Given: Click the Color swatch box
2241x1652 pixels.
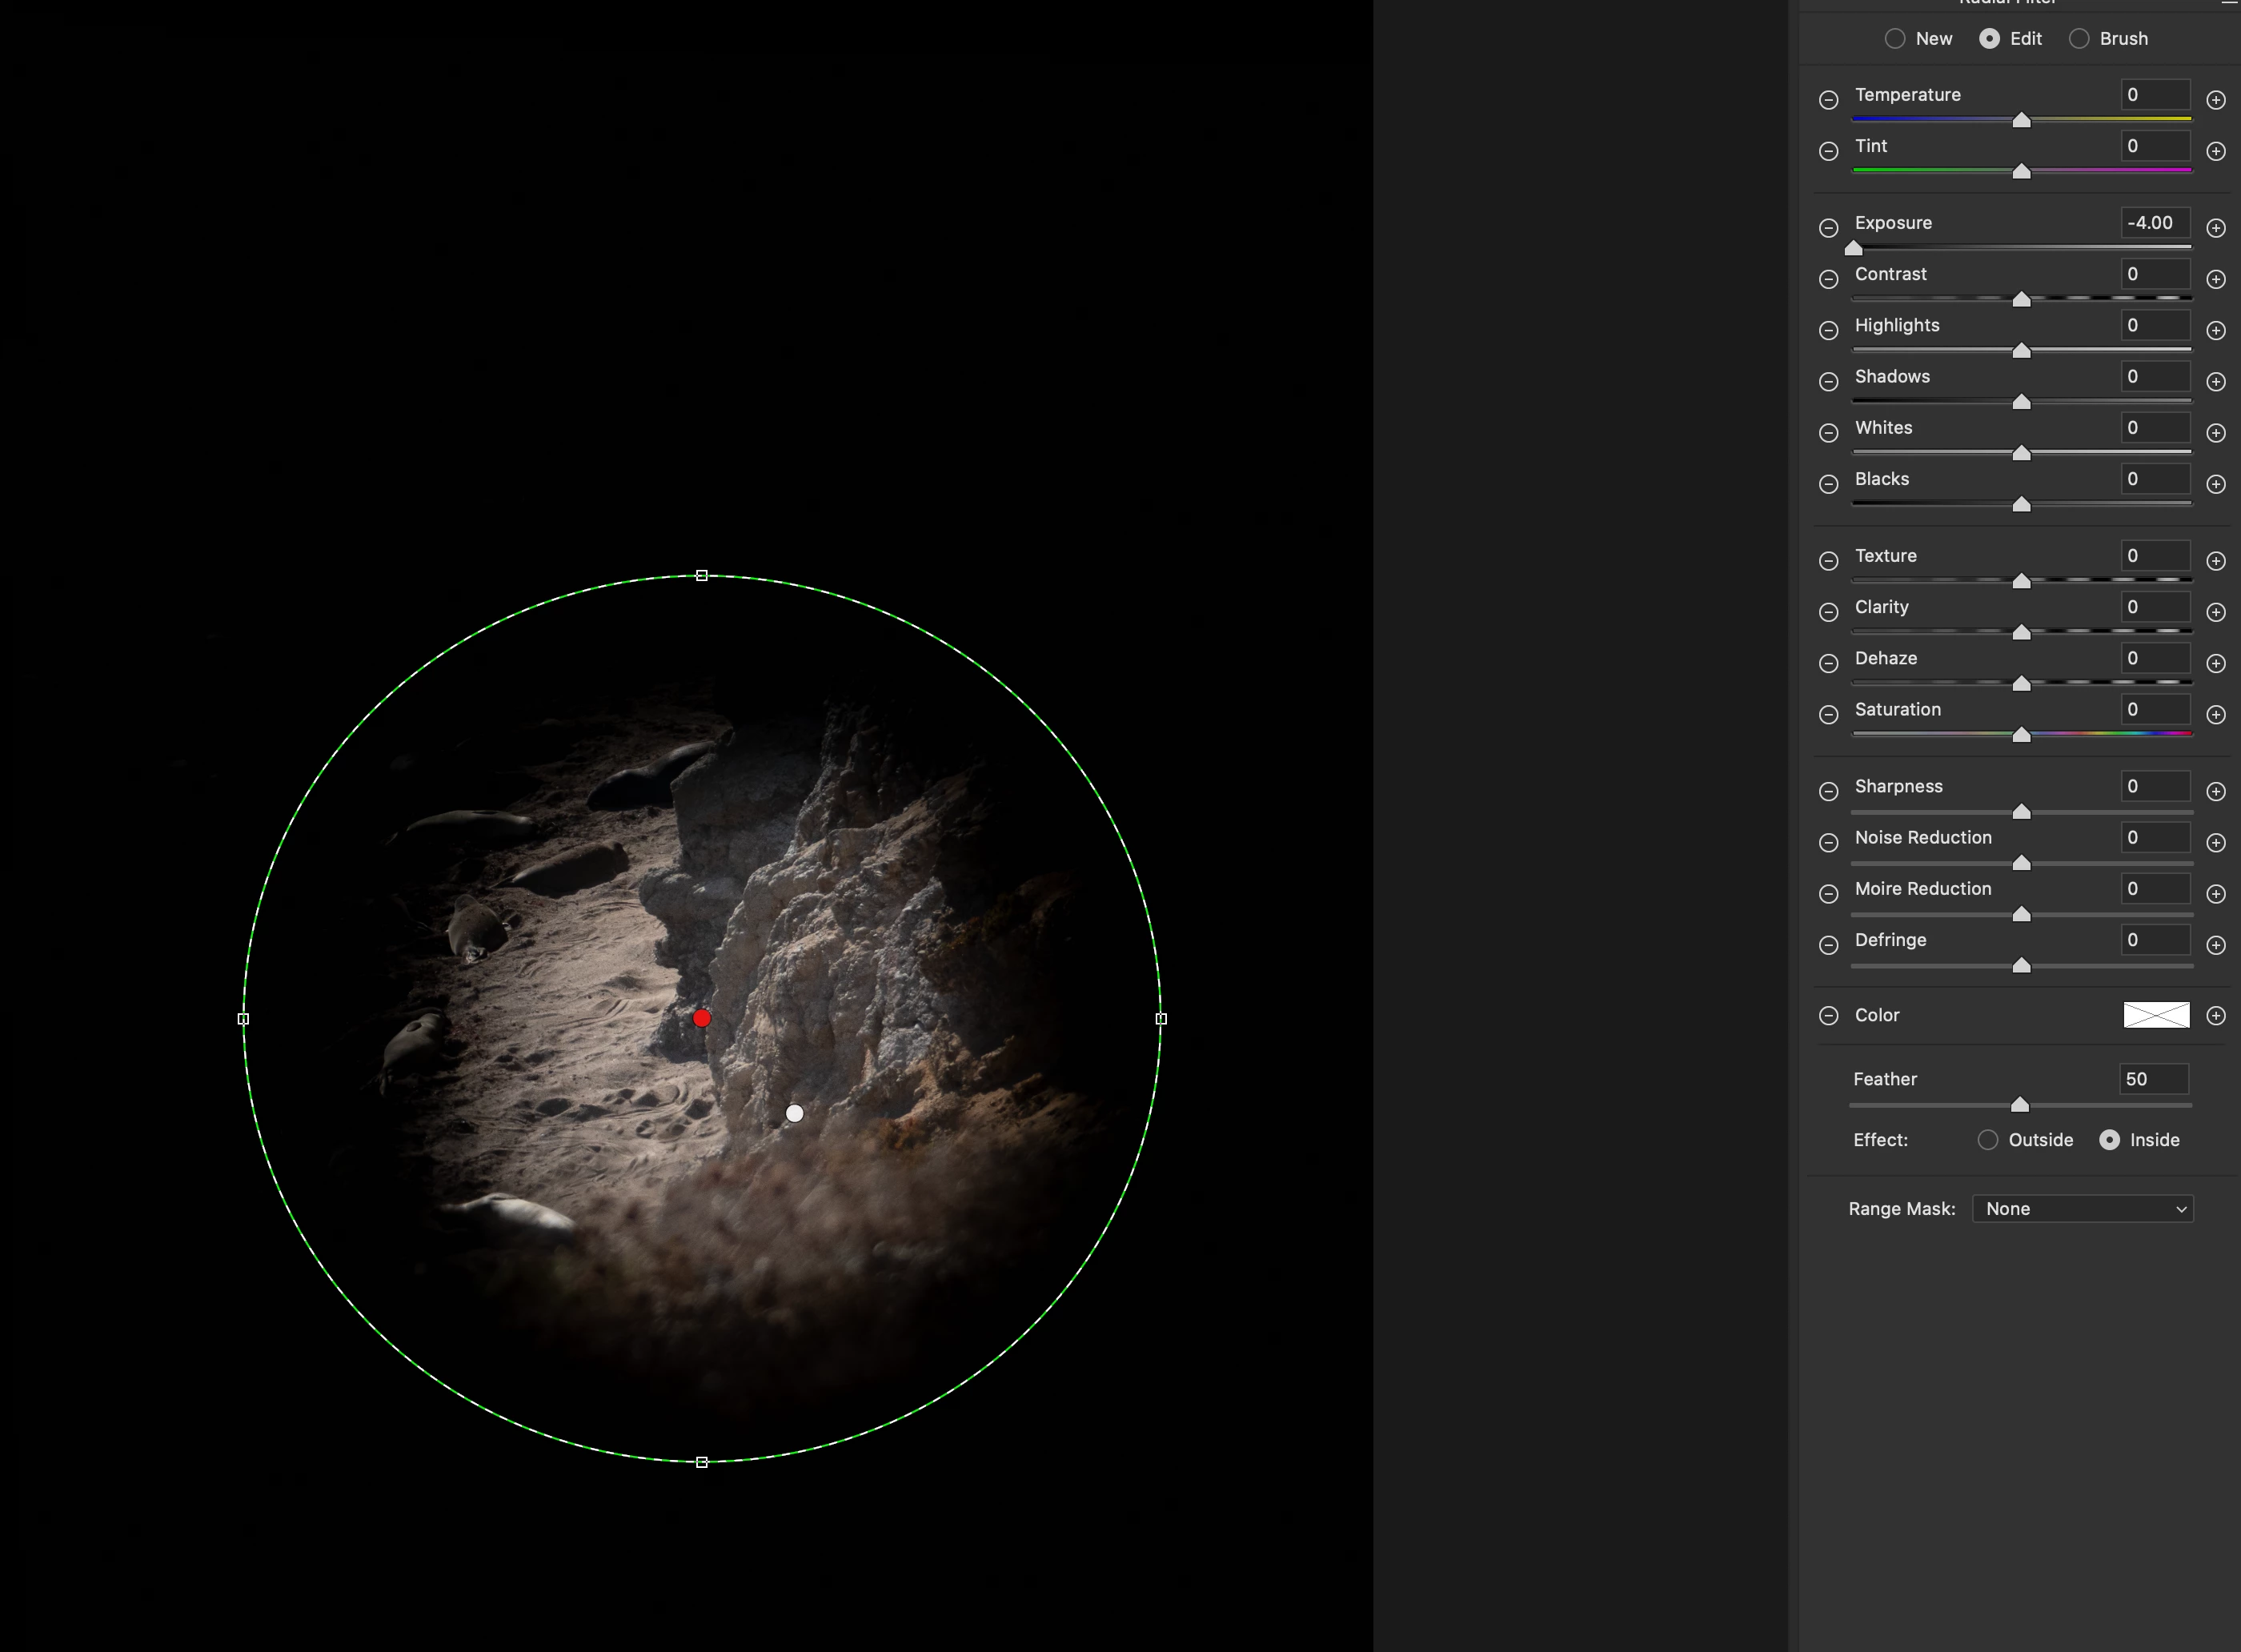Looking at the screenshot, I should [2156, 1015].
